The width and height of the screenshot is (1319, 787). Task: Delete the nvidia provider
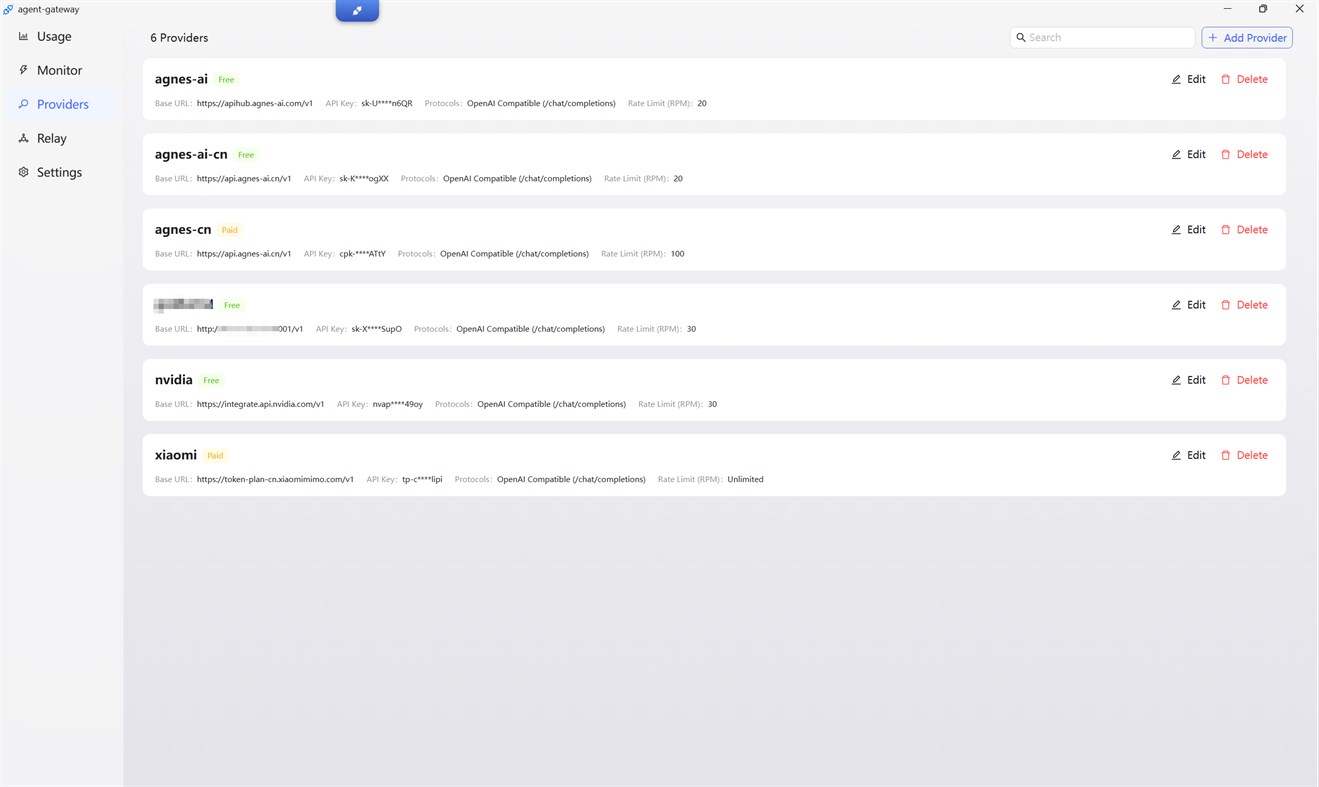pyautogui.click(x=1244, y=380)
